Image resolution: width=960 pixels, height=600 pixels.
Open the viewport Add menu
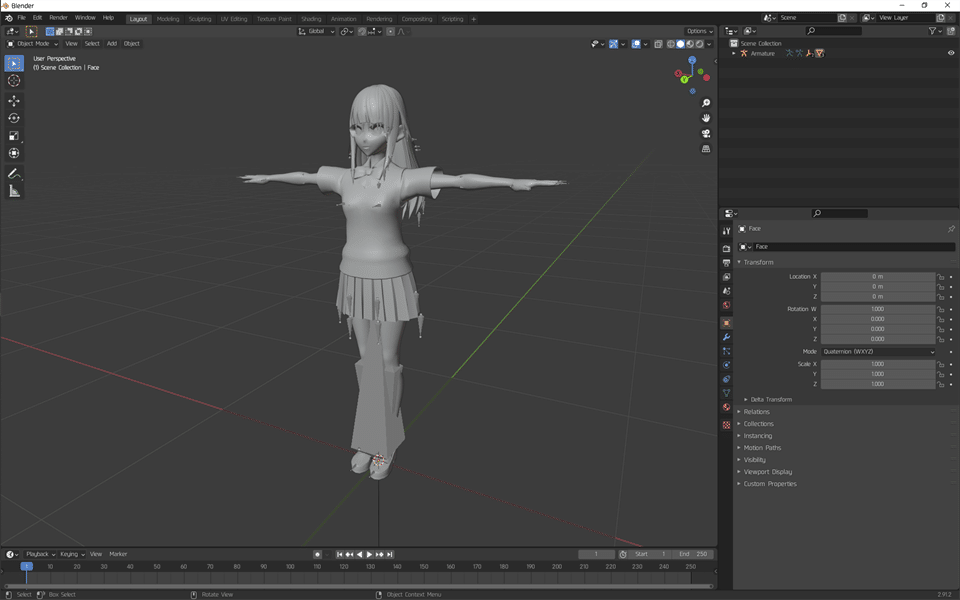pyautogui.click(x=111, y=44)
